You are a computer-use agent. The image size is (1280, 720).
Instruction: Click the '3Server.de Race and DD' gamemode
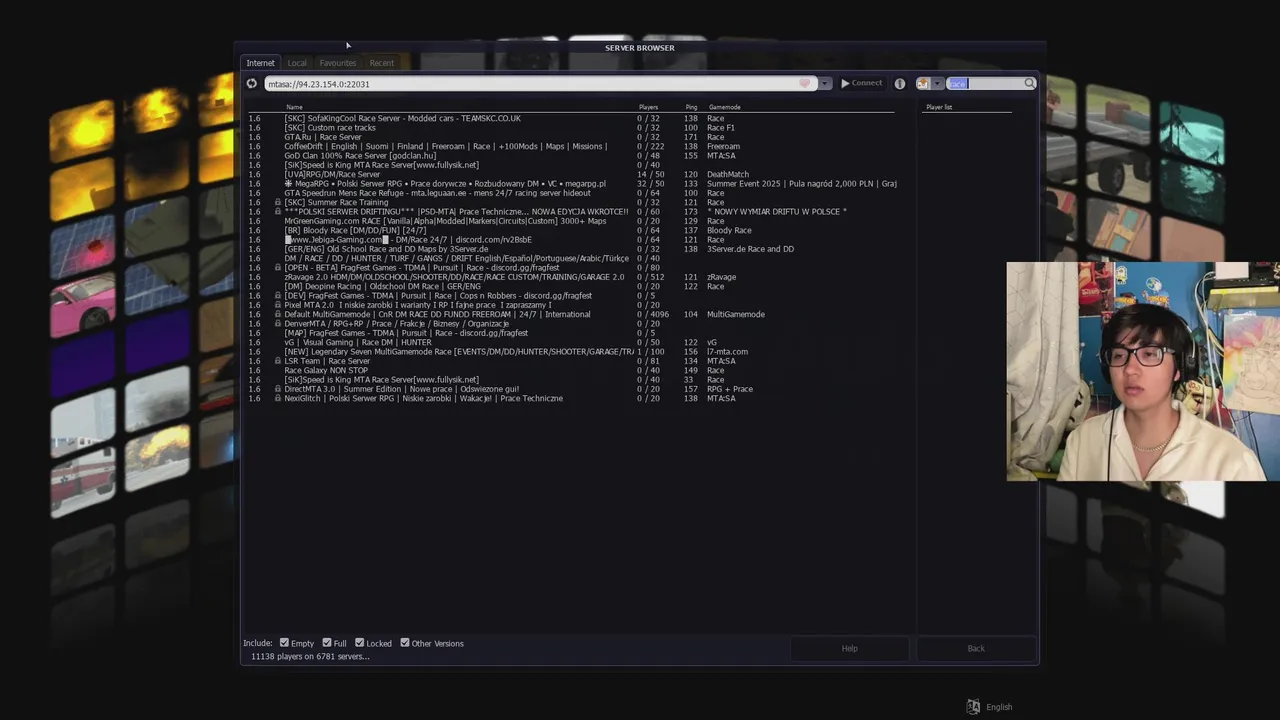tap(750, 249)
